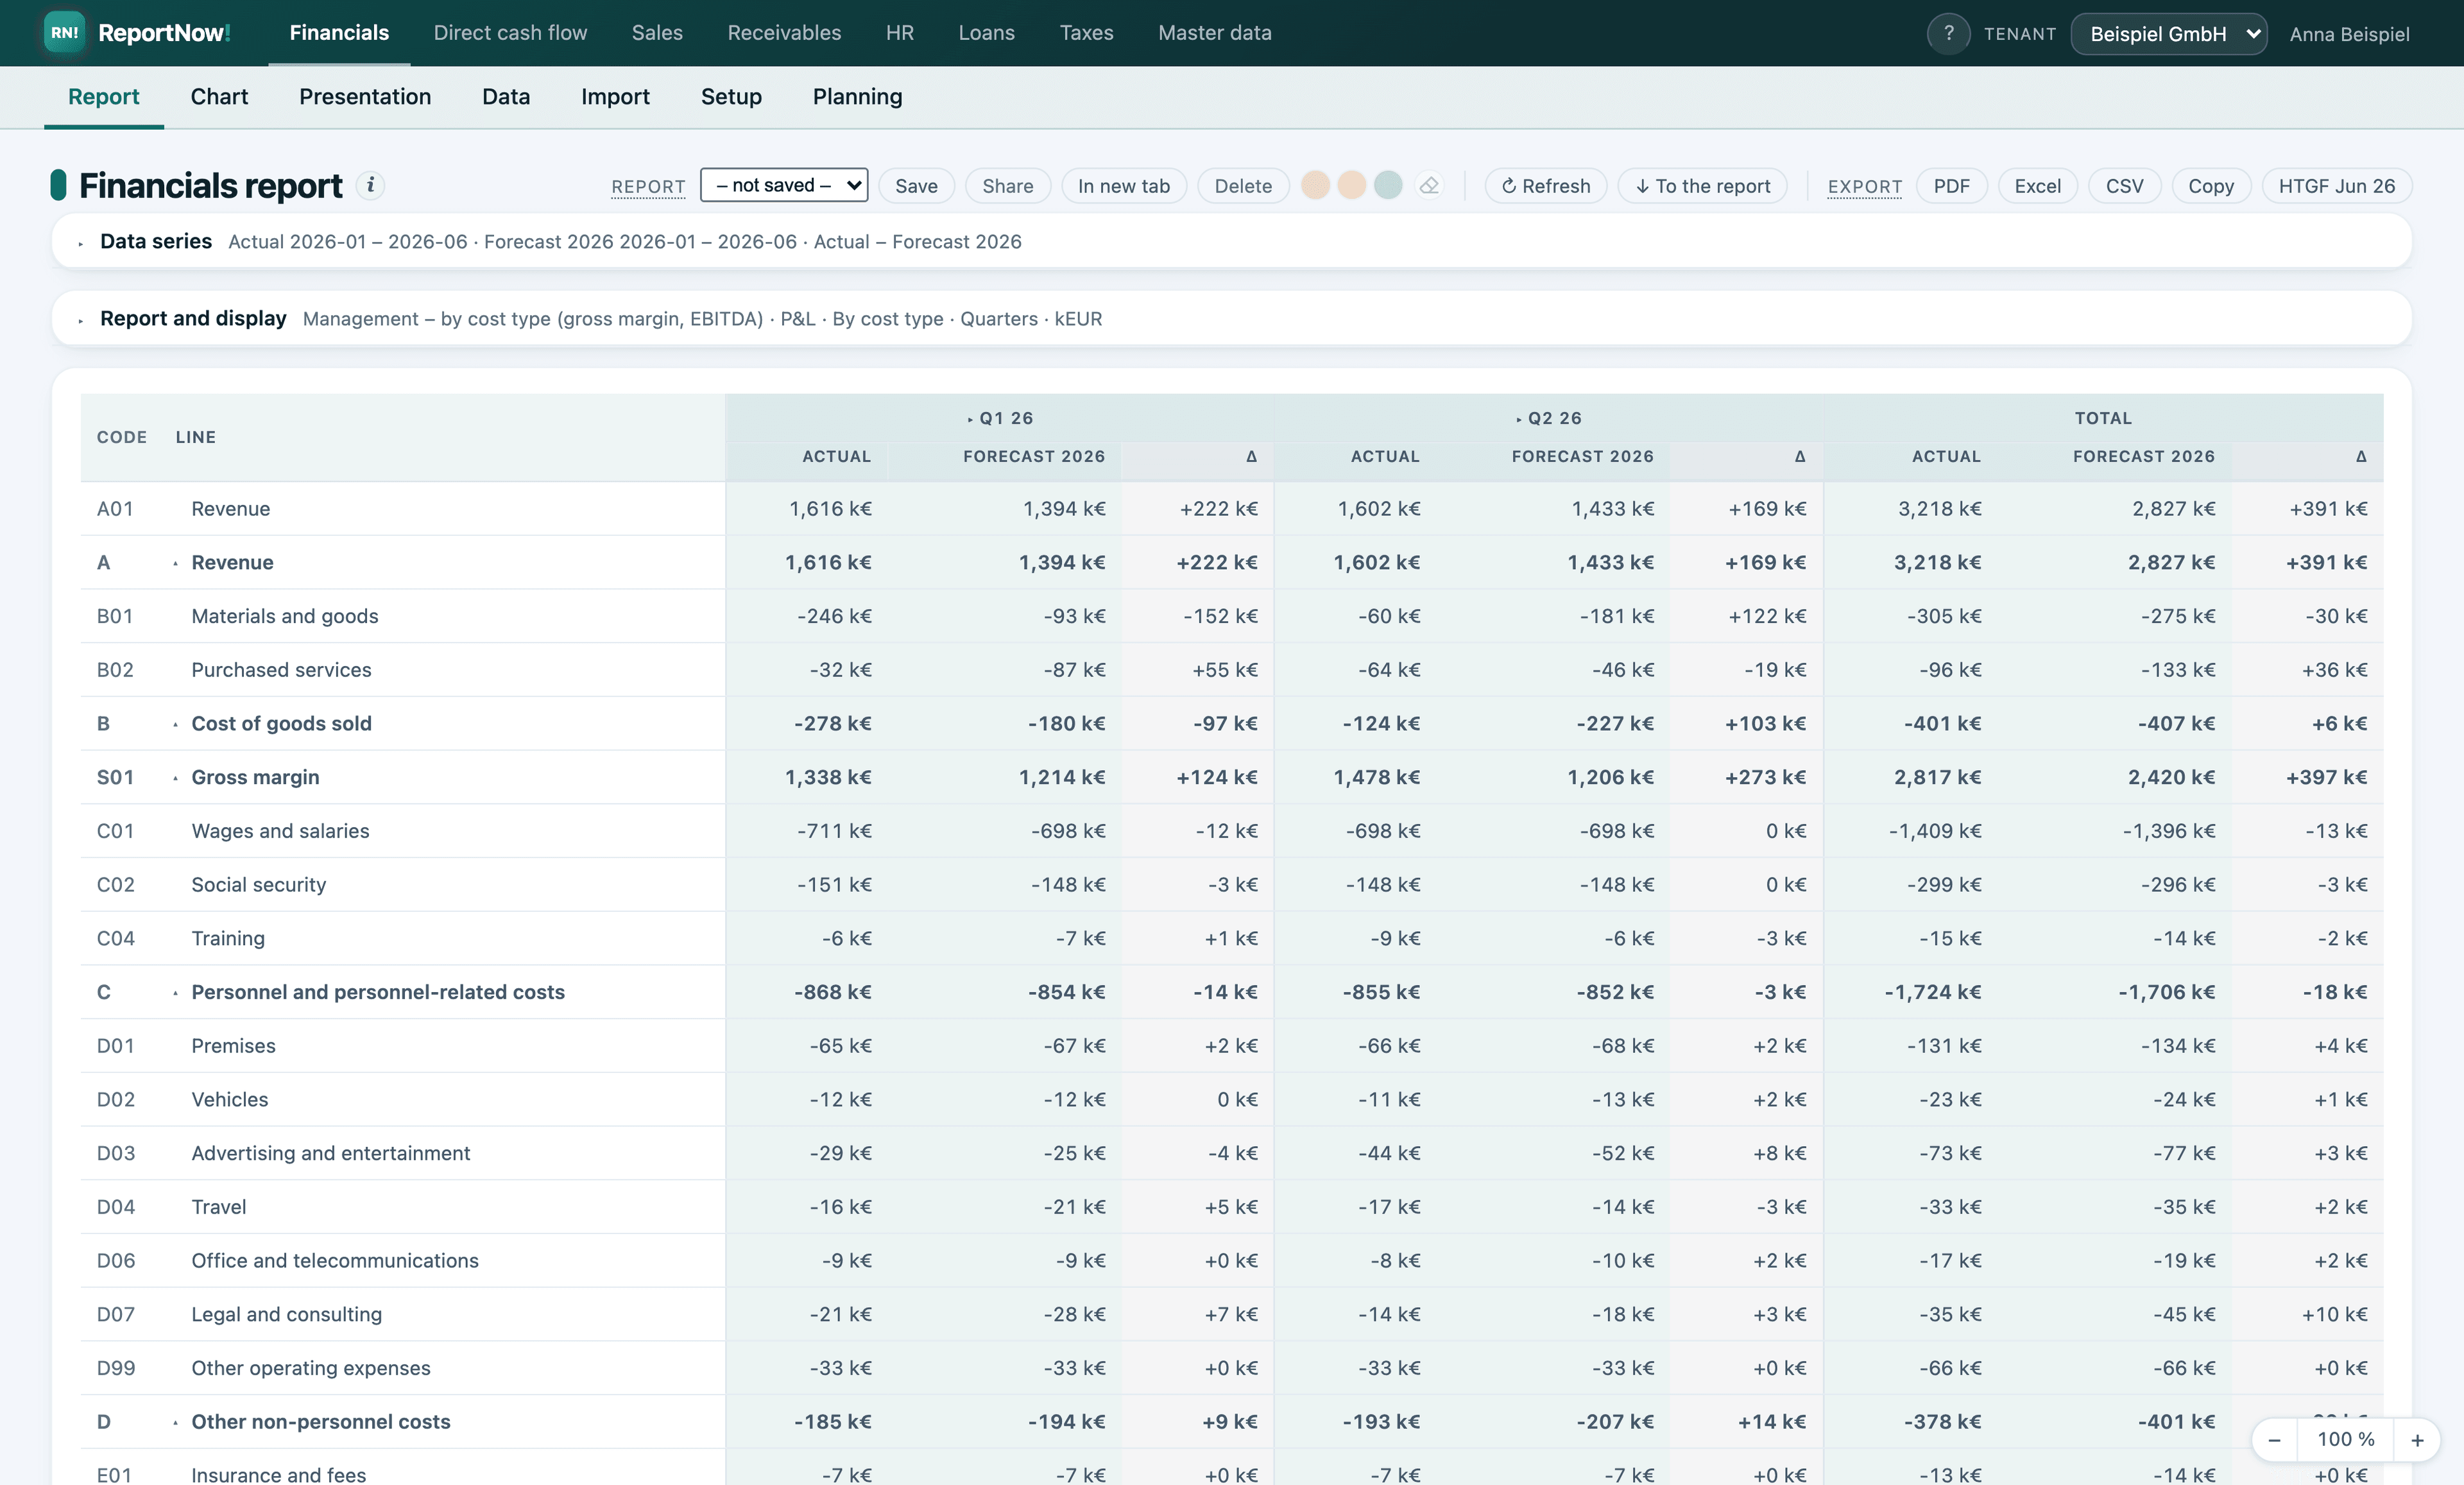This screenshot has height=1485, width=2464.
Task: Switch to the Chart tab
Action: [x=219, y=97]
